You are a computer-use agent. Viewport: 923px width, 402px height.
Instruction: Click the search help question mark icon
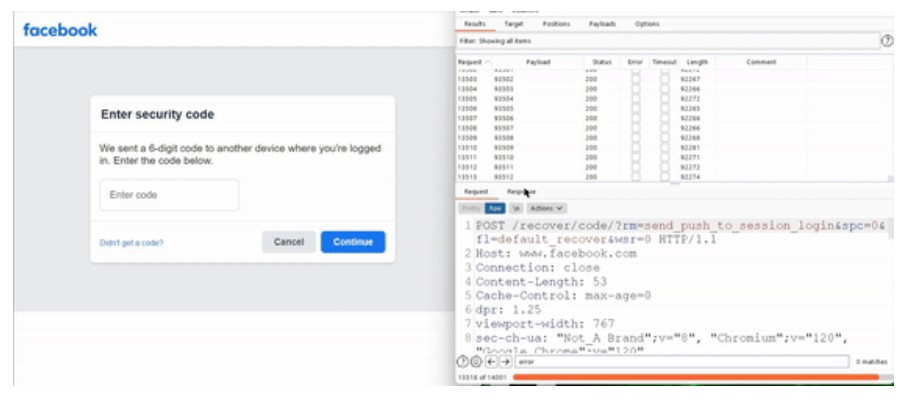(x=463, y=362)
